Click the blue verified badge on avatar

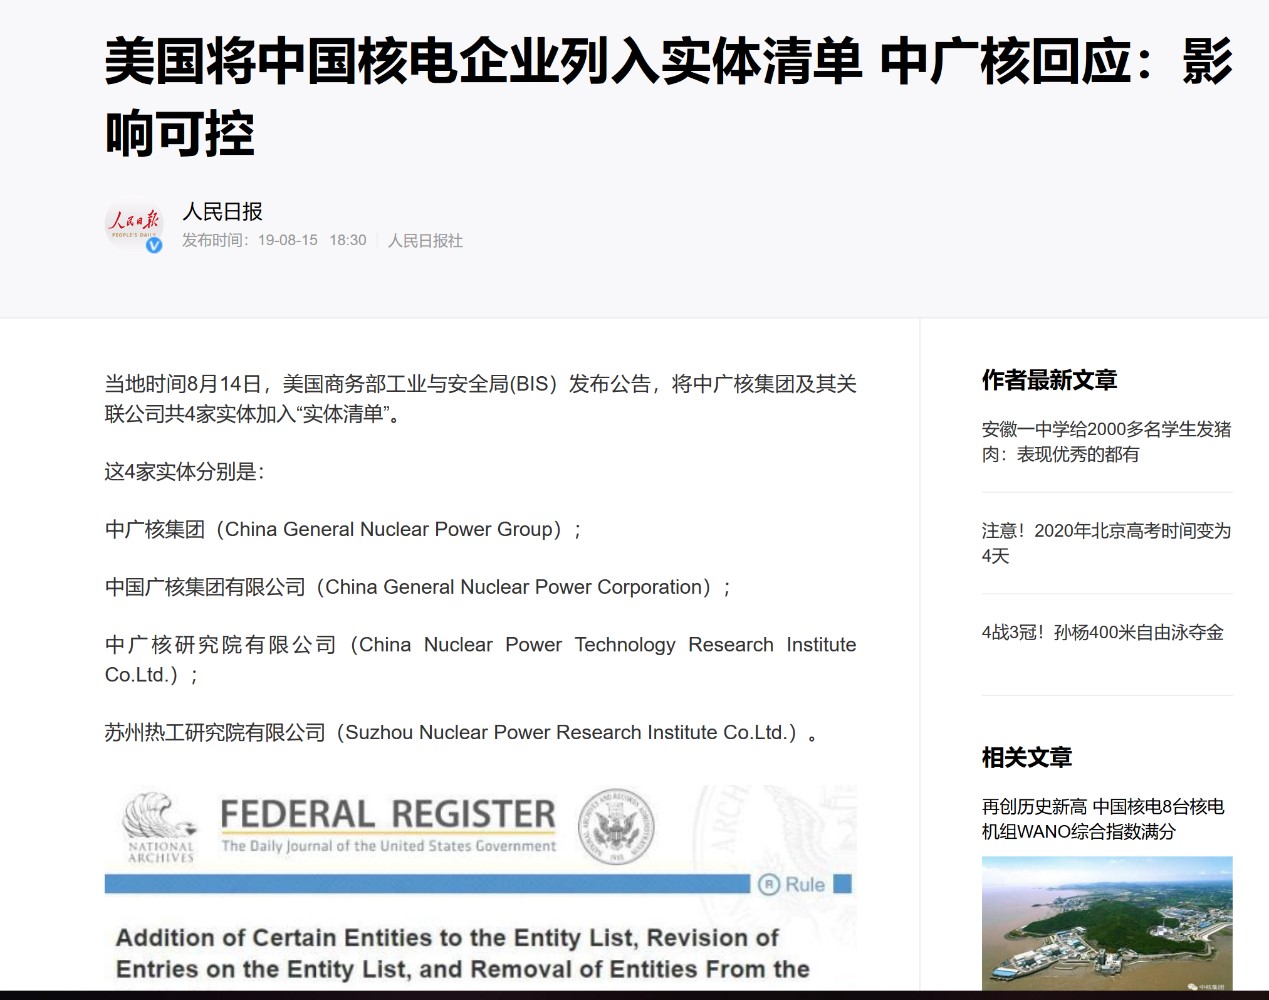[x=154, y=245]
